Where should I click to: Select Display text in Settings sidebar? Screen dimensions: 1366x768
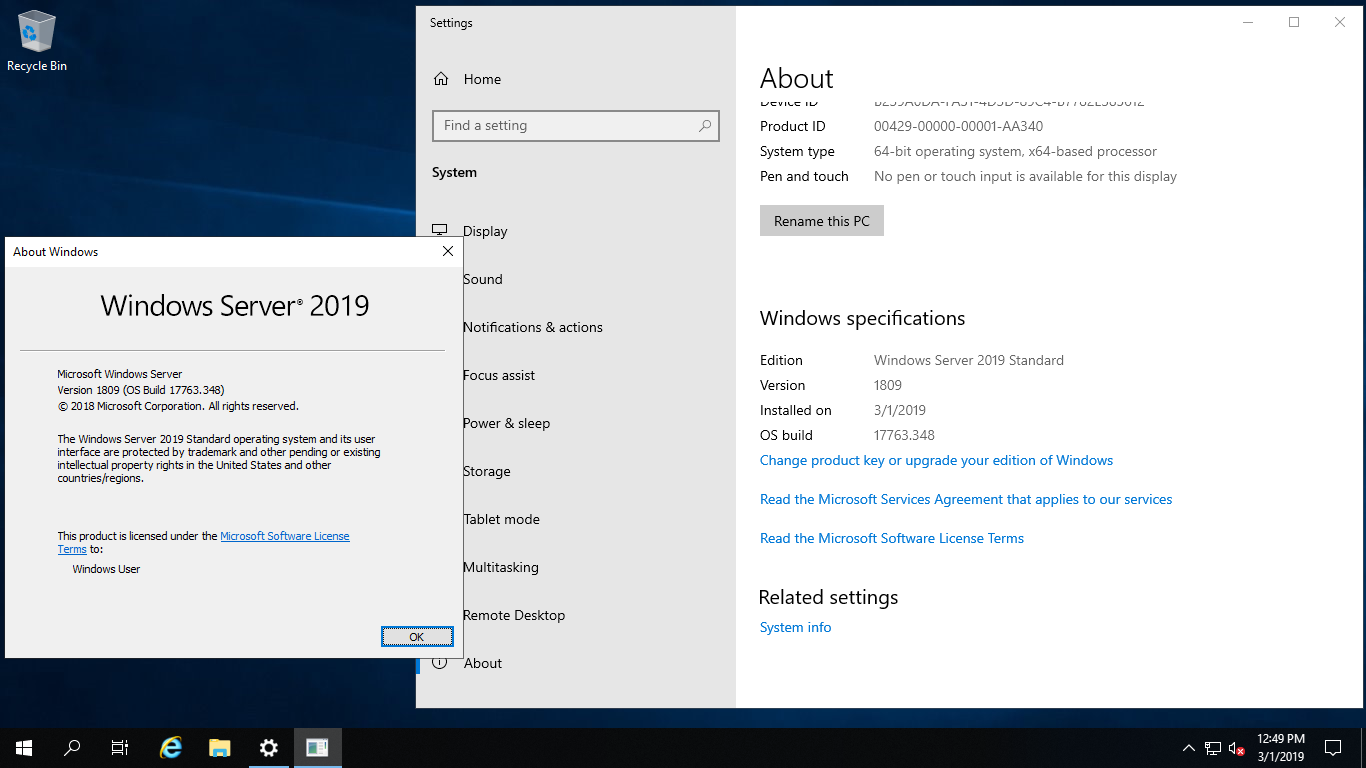pyautogui.click(x=486, y=231)
